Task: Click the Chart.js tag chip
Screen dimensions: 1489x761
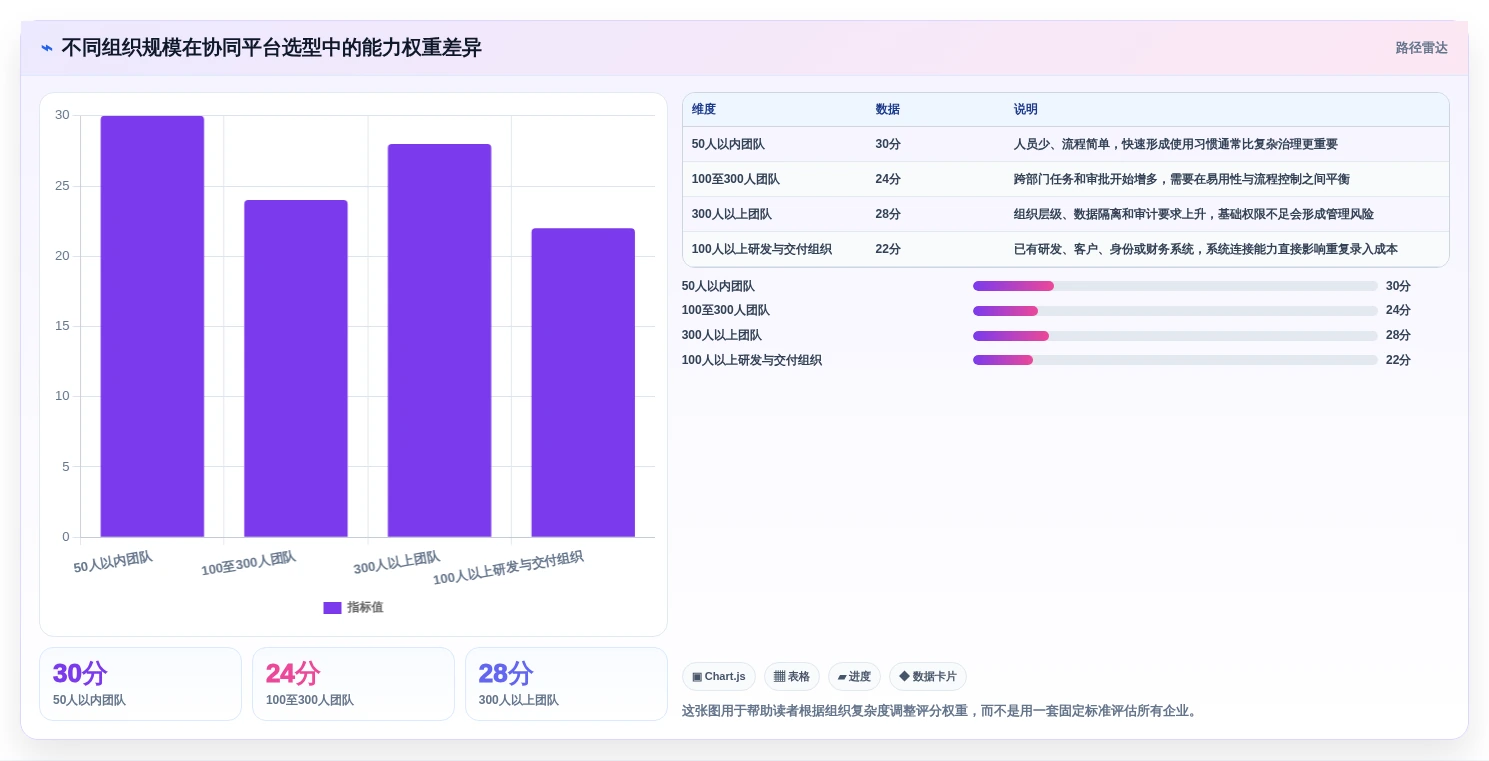Action: (719, 677)
